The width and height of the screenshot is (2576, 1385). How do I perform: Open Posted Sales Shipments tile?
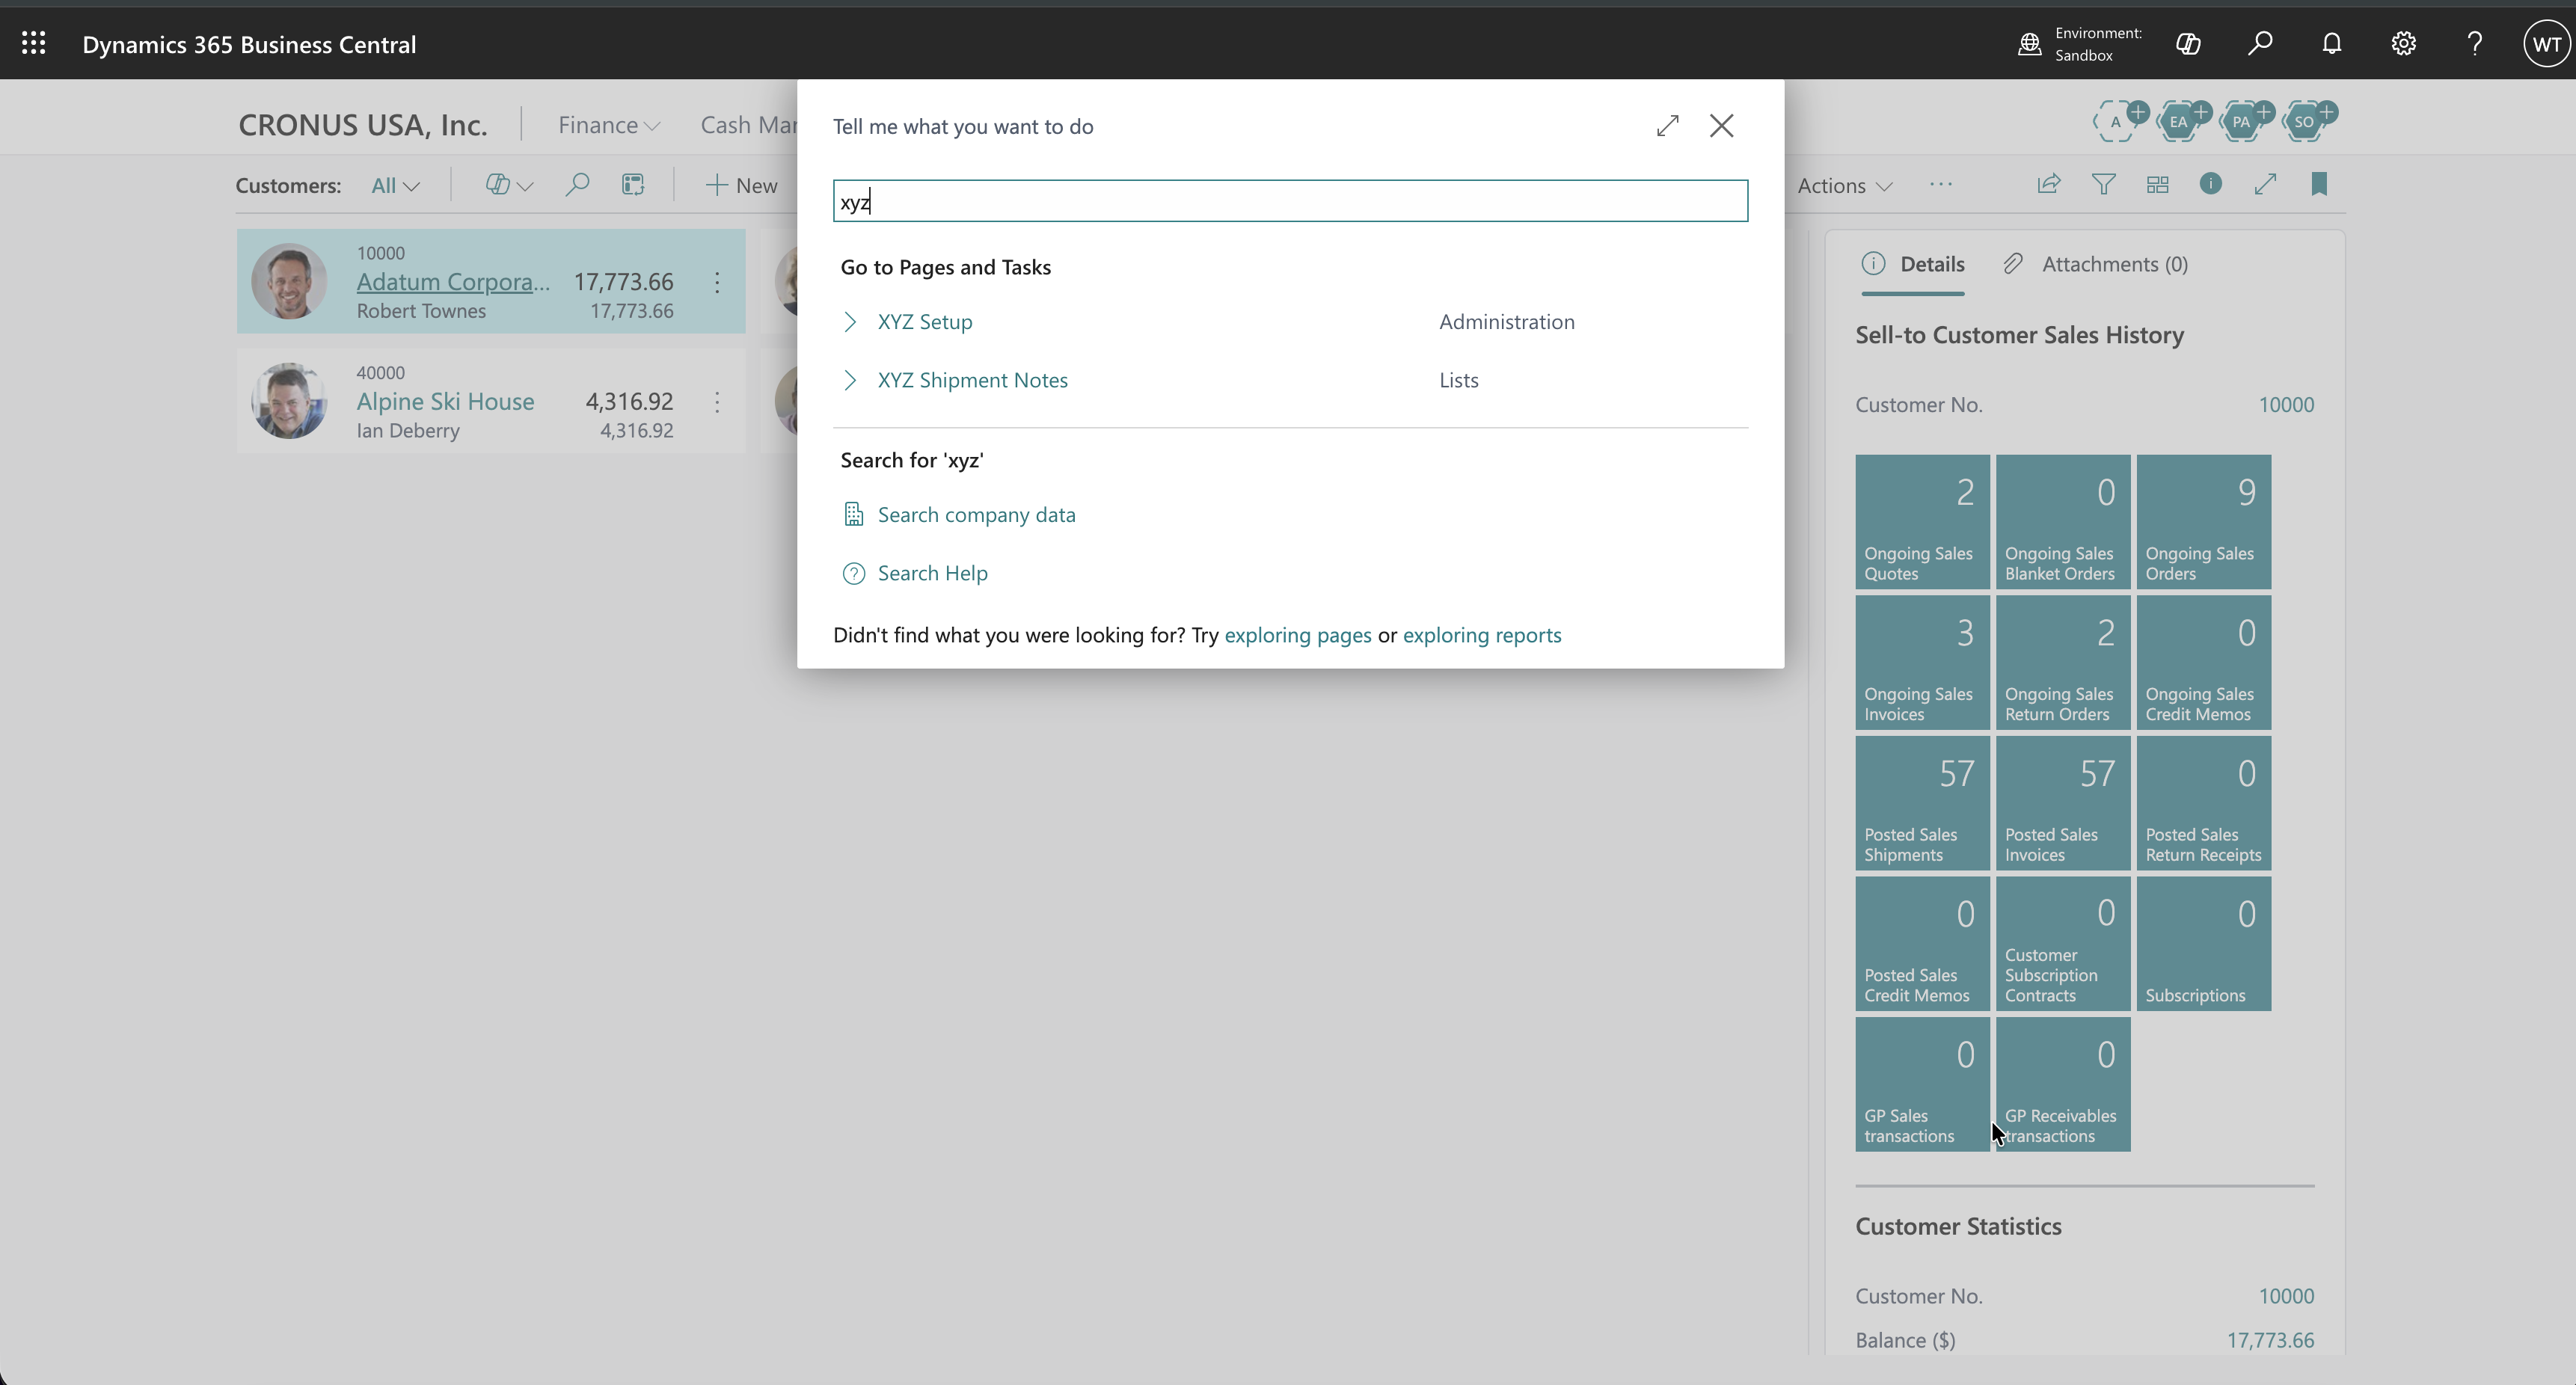point(1922,804)
